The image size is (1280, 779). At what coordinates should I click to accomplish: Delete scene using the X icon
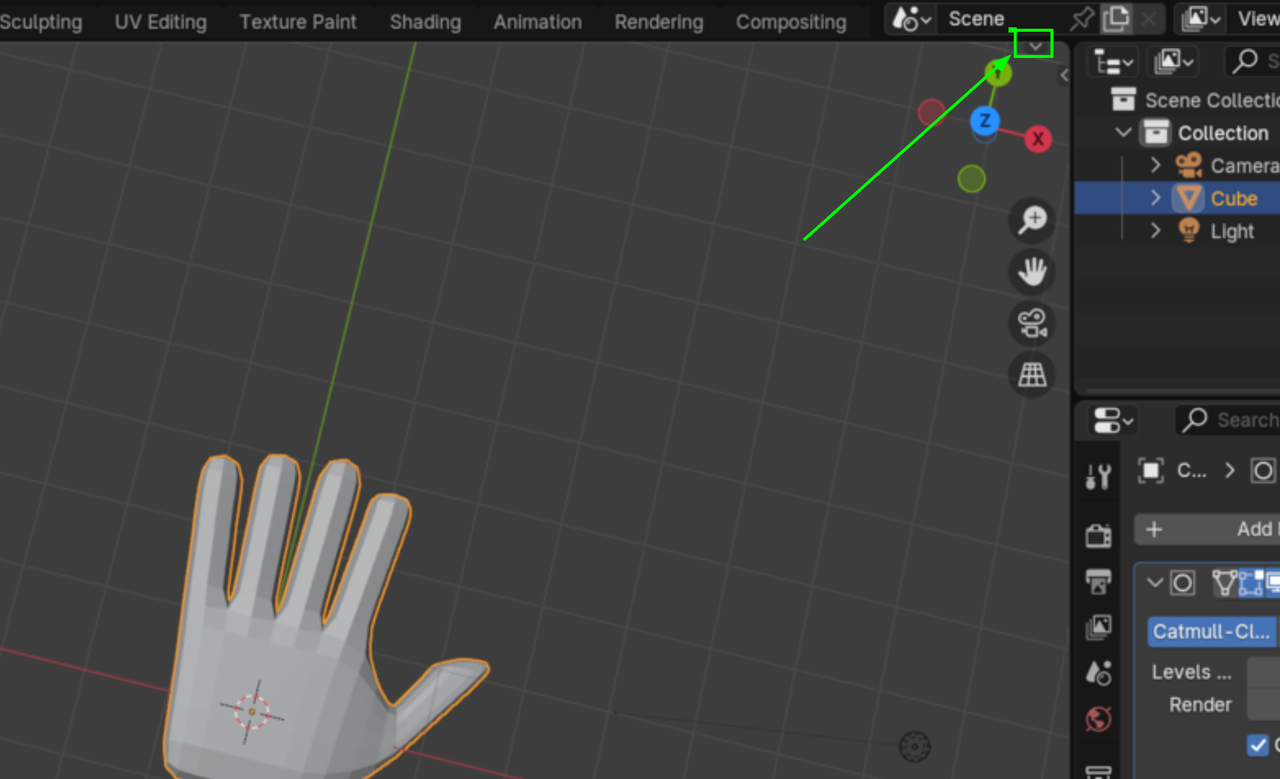(x=1149, y=18)
